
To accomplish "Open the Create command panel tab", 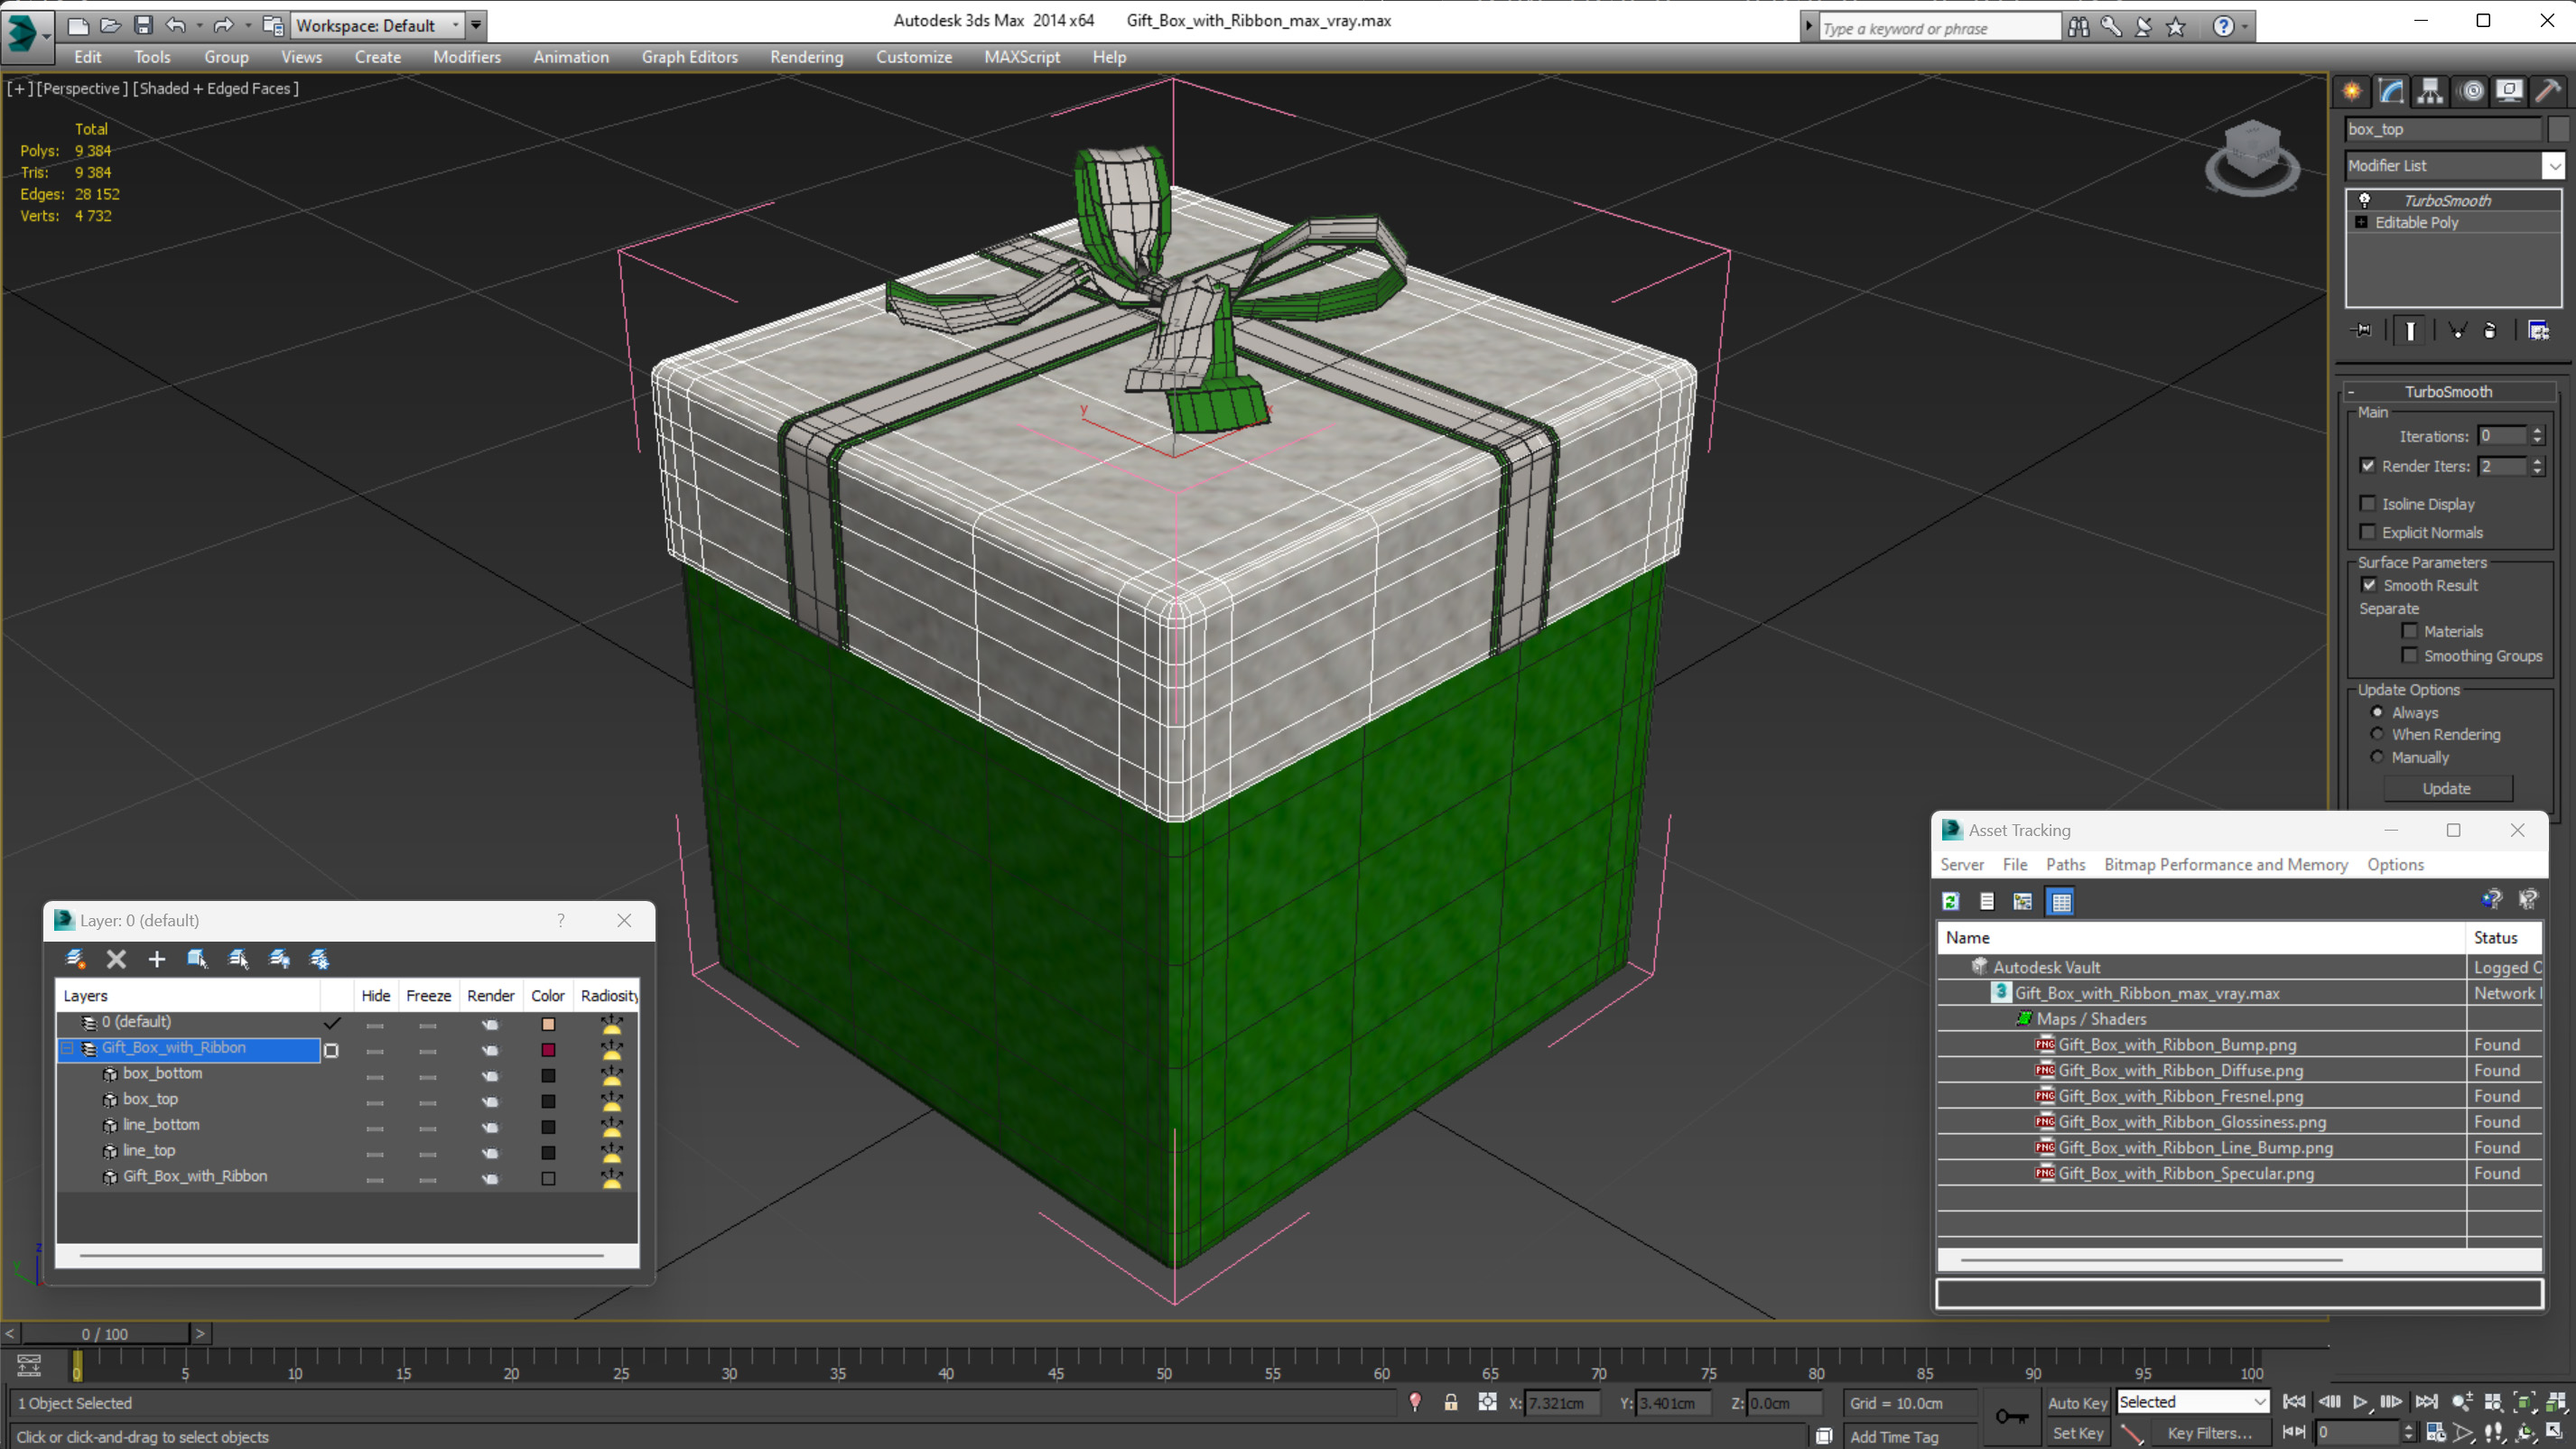I will (x=2351, y=92).
